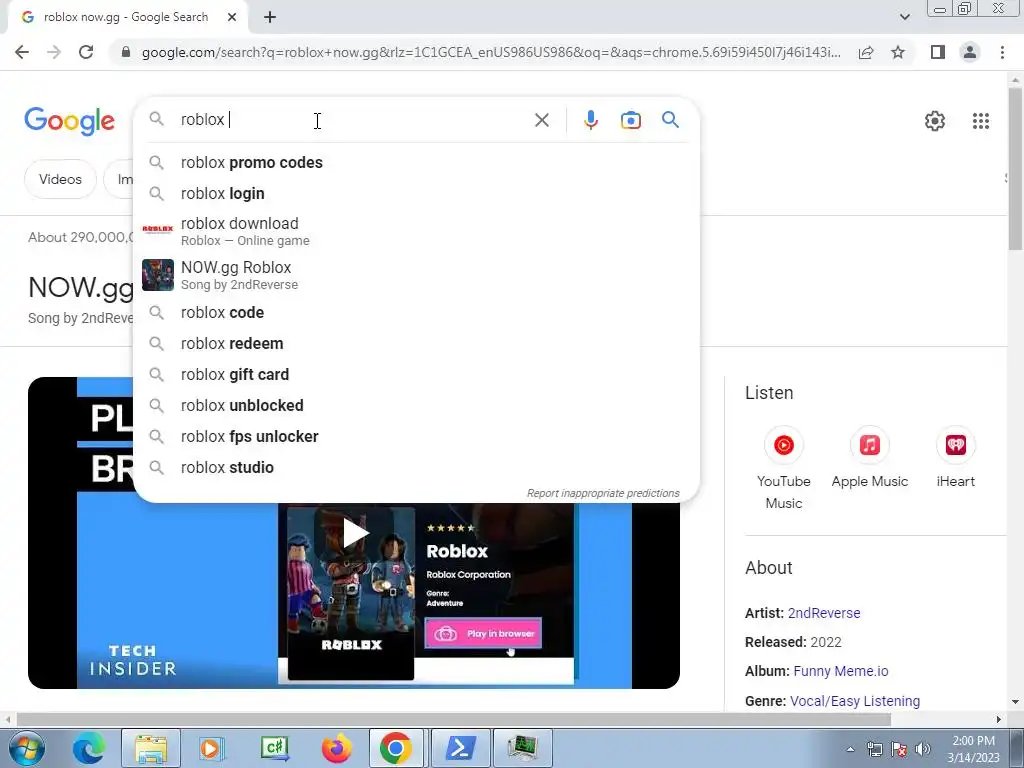
Task: Open the Windows Start button
Action: tap(25, 748)
